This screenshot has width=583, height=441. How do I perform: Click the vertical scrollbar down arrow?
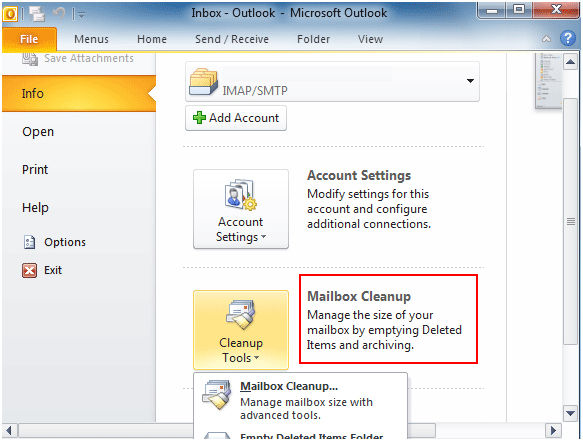click(x=570, y=413)
